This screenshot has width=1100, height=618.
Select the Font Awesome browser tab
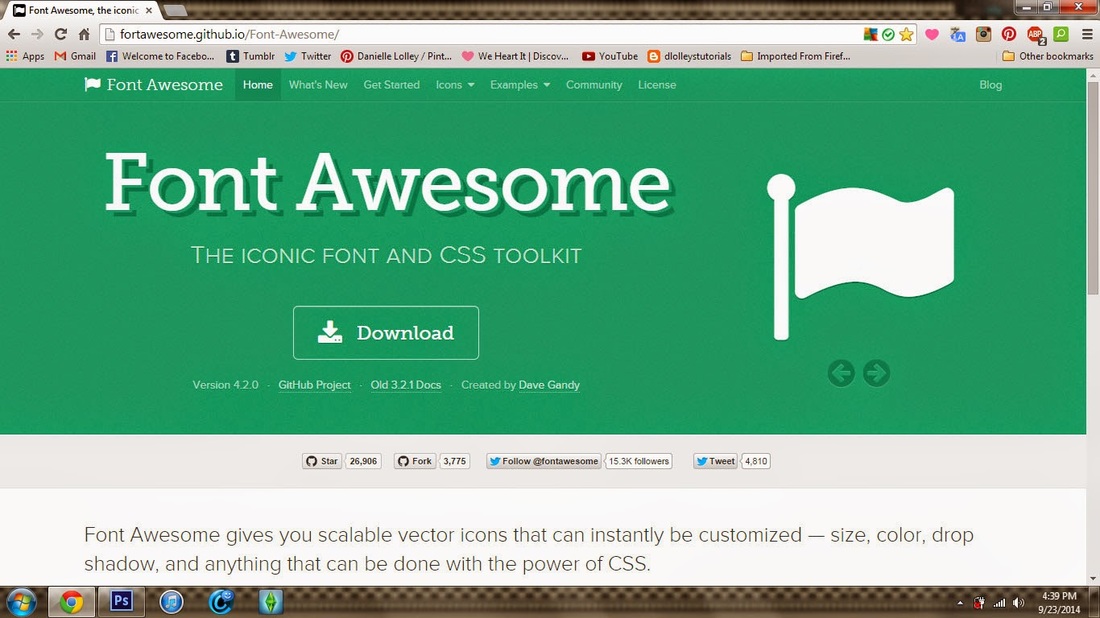(83, 11)
